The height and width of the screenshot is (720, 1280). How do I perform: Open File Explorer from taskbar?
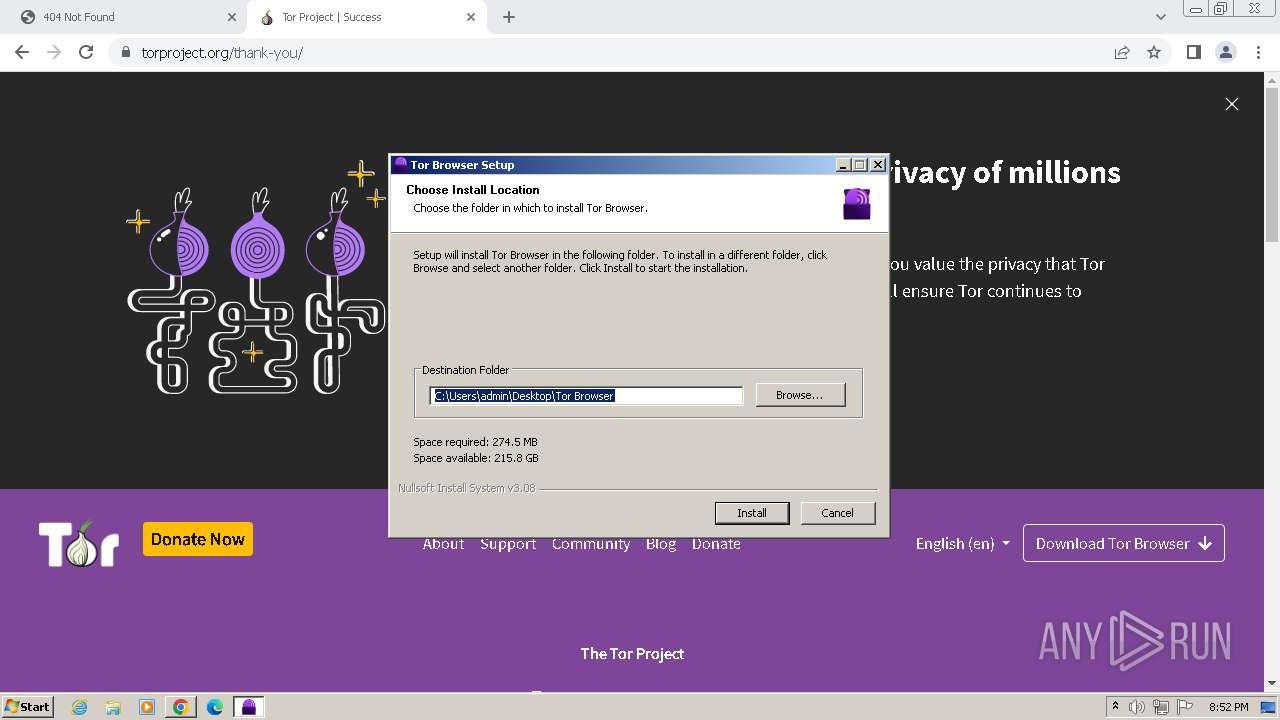[x=113, y=707]
